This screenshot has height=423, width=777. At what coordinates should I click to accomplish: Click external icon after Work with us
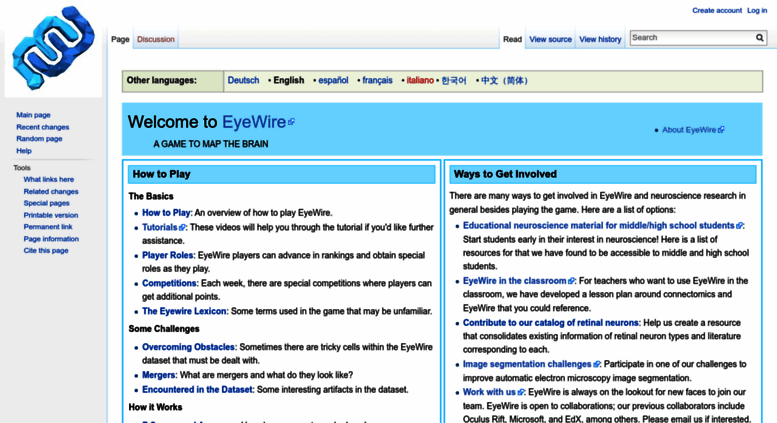click(520, 392)
